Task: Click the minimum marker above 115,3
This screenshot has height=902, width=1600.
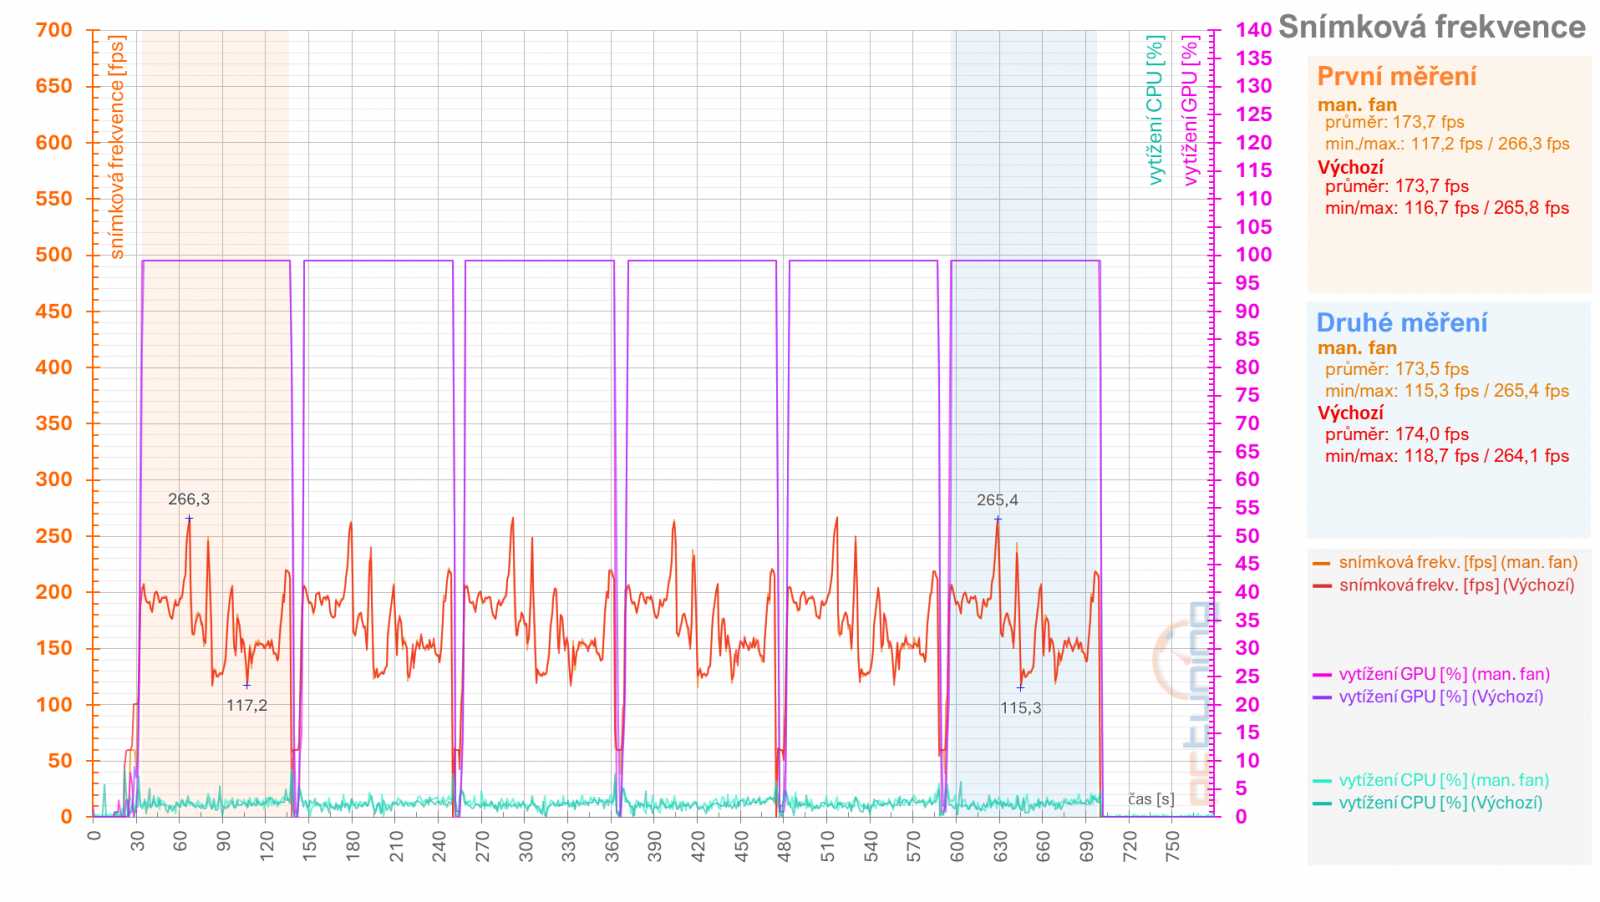Action: [1021, 687]
